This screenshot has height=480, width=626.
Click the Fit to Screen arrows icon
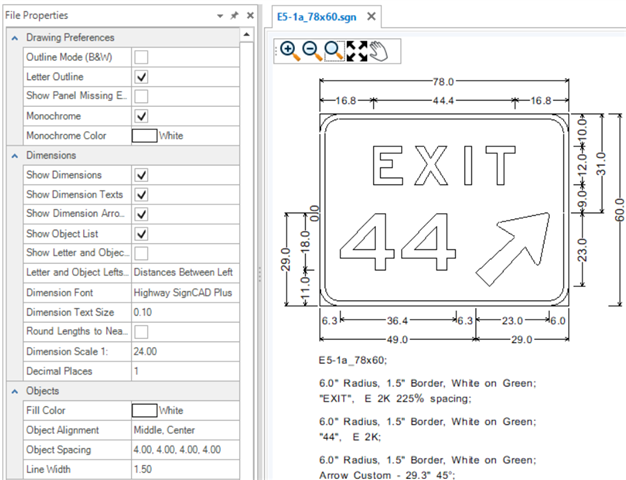(357, 51)
